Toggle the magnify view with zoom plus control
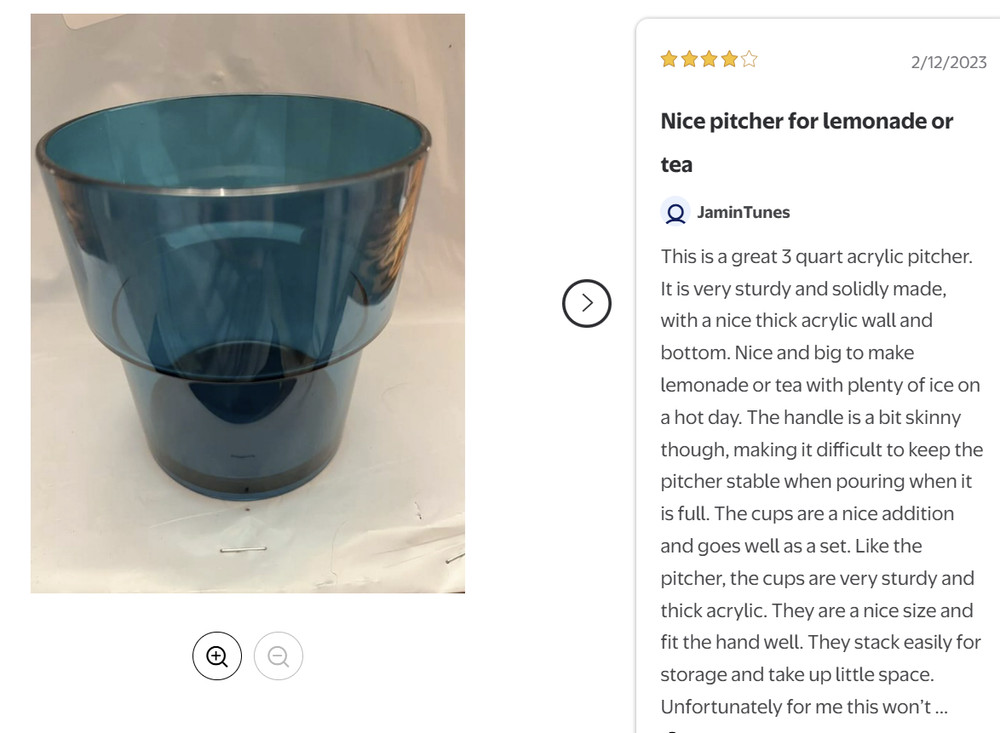 217,655
